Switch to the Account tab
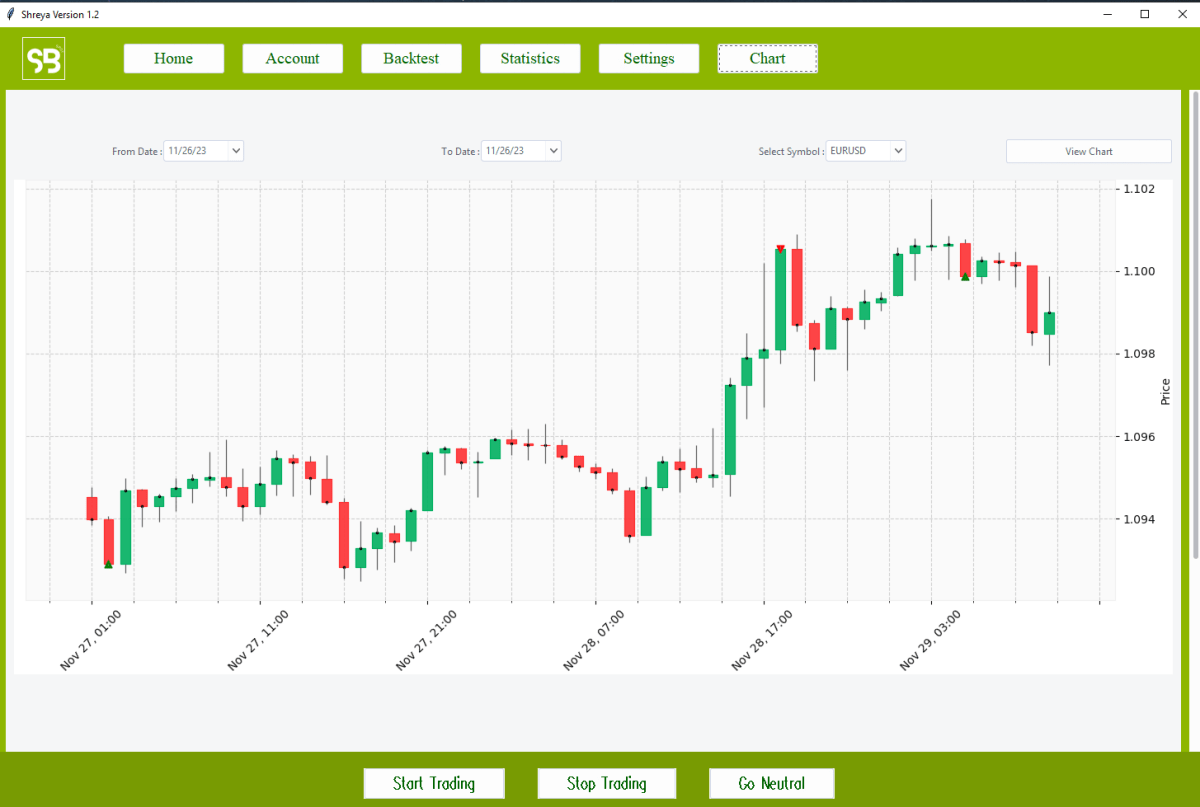1200x807 pixels. [292, 58]
